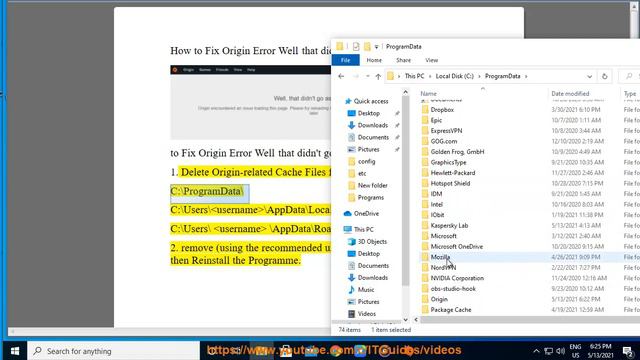Show hidden system tray icons

(536, 351)
